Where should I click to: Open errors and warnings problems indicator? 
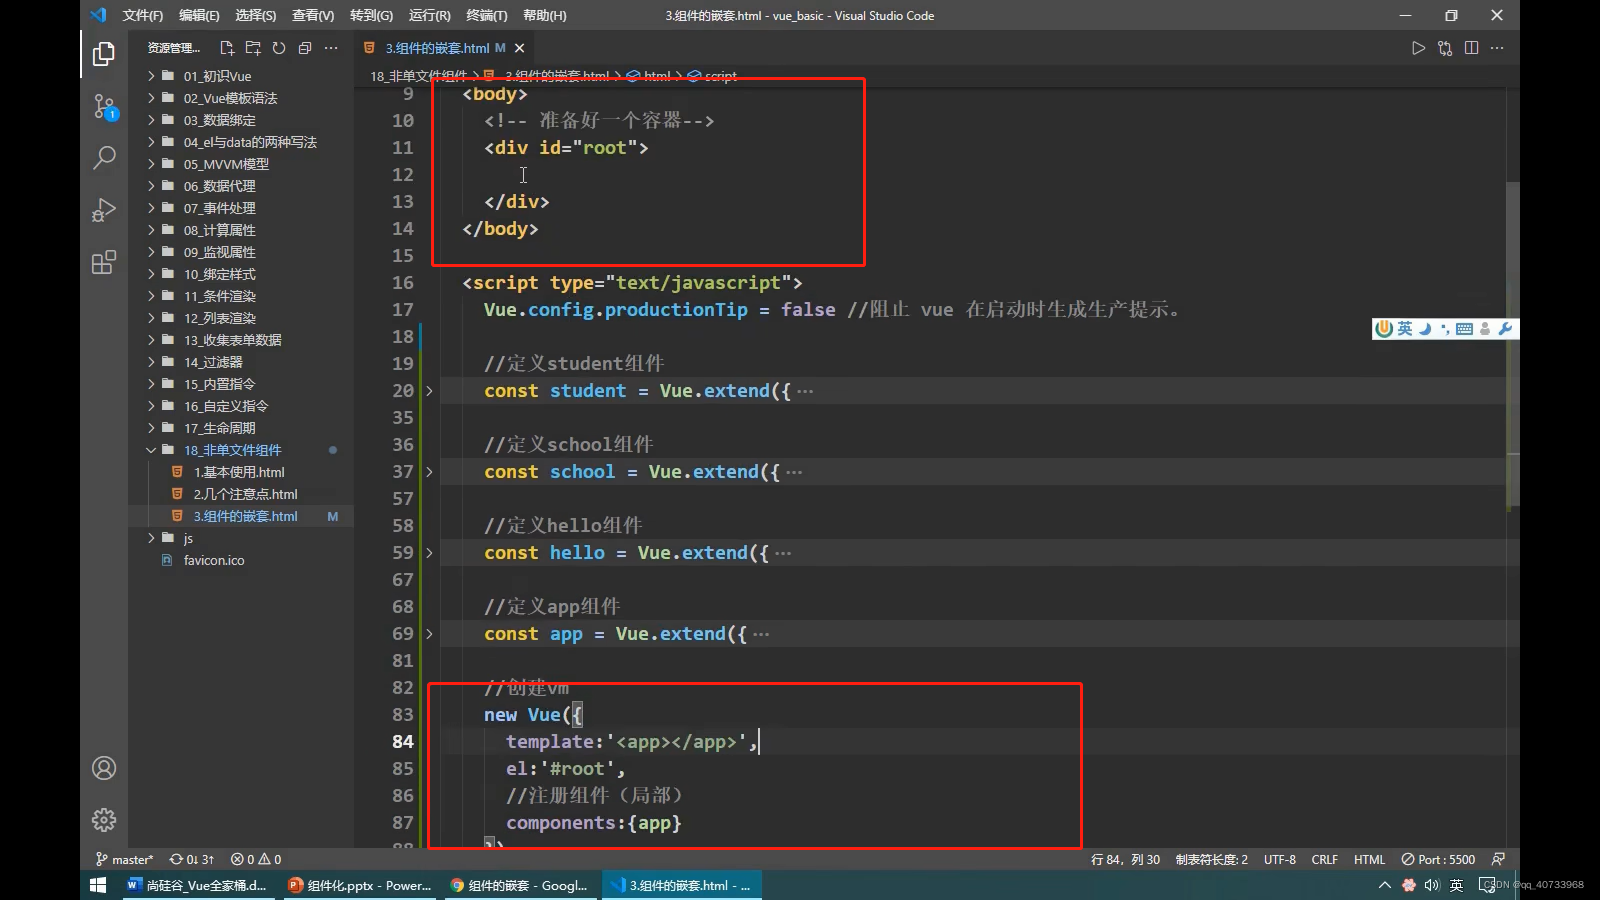coord(256,859)
